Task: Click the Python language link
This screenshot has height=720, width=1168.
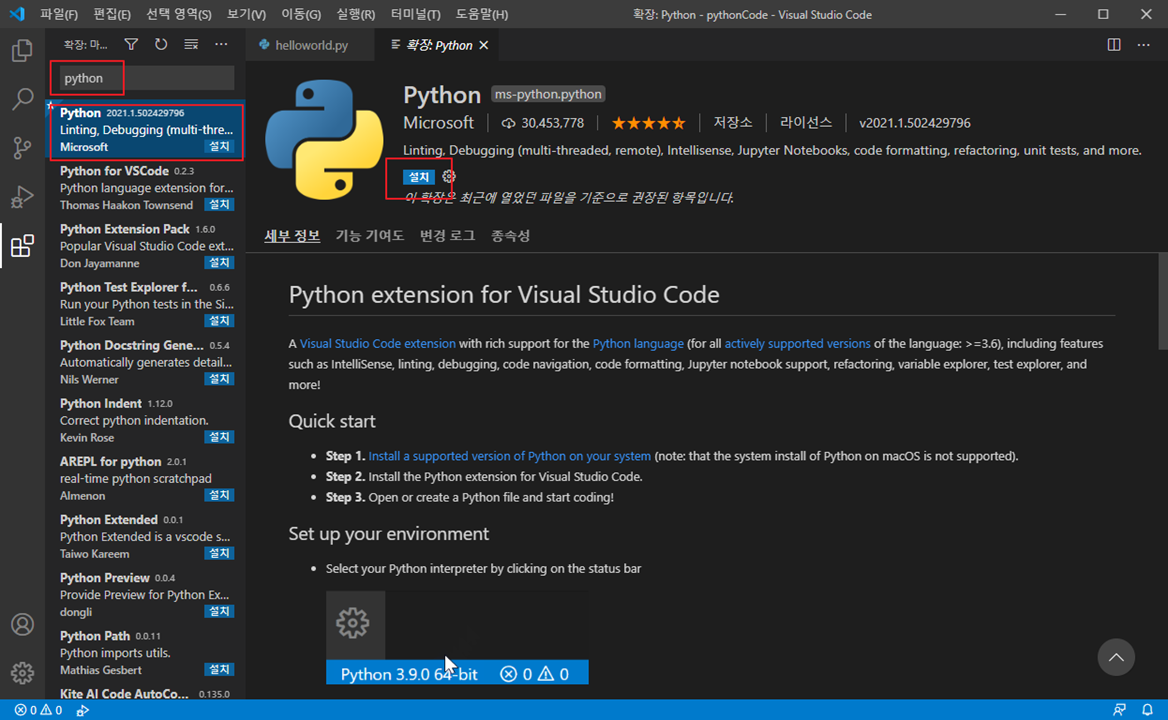Action: coord(638,343)
